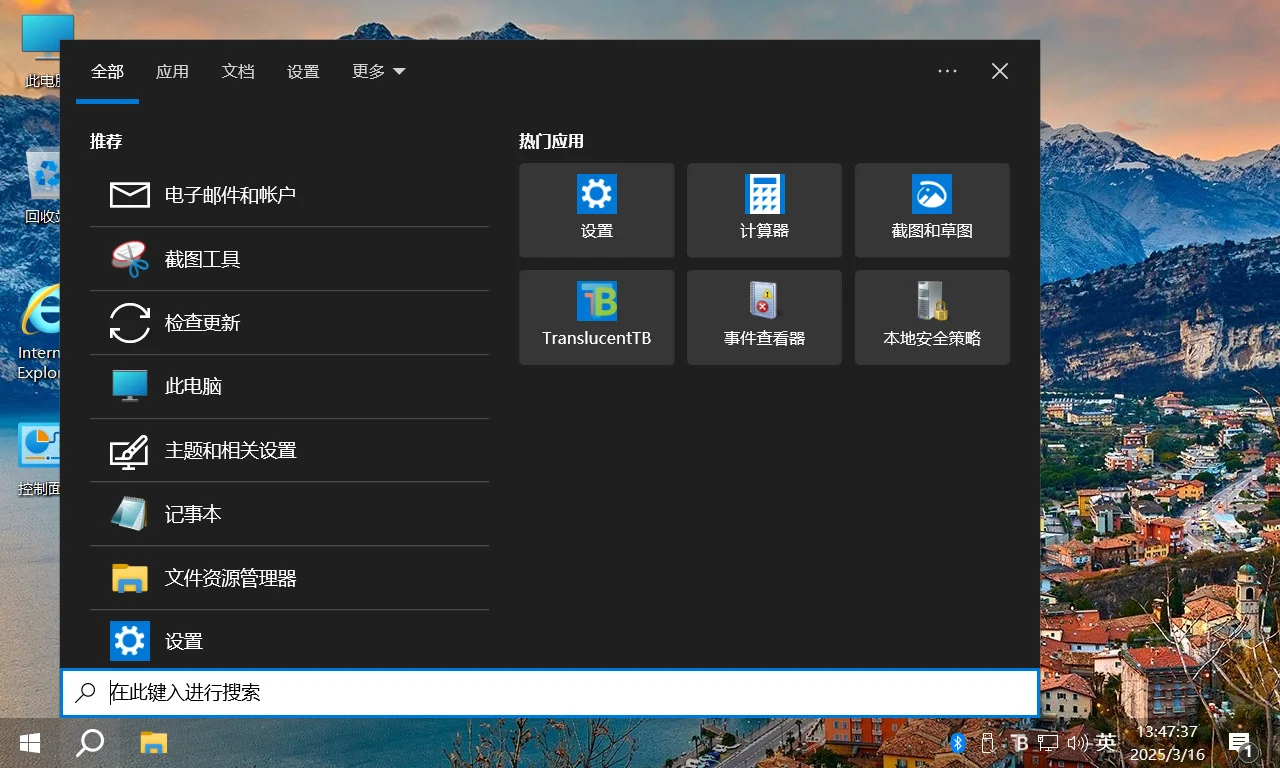Open 设置 from popular apps grid
The width and height of the screenshot is (1280, 768).
[596, 210]
